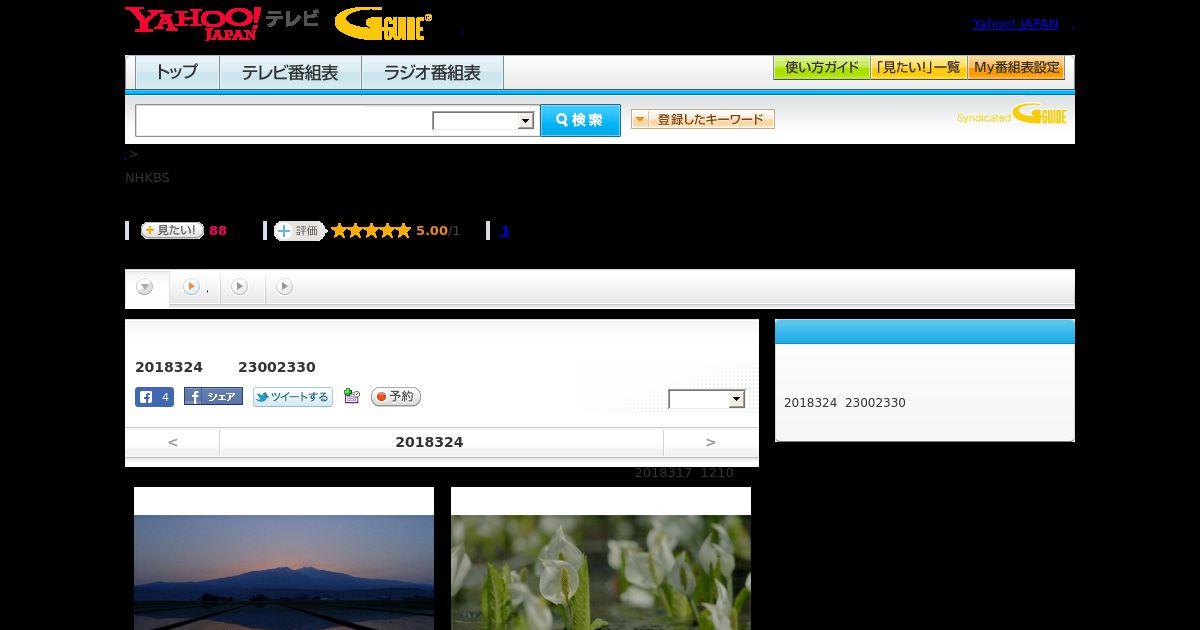Screen dimensions: 1200x630
Task: Select the fourth tab with gray play icon
Action: click(285, 287)
